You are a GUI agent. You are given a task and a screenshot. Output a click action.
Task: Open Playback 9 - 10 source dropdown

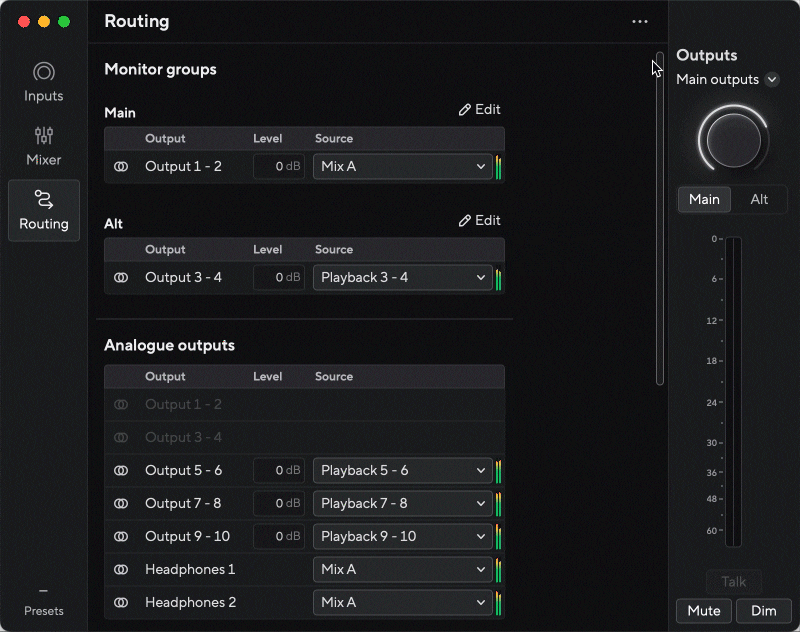click(403, 536)
